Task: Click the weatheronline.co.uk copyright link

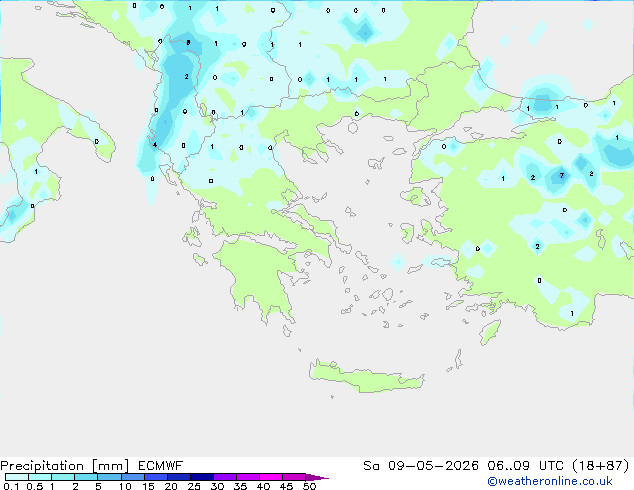Action: tap(550, 481)
